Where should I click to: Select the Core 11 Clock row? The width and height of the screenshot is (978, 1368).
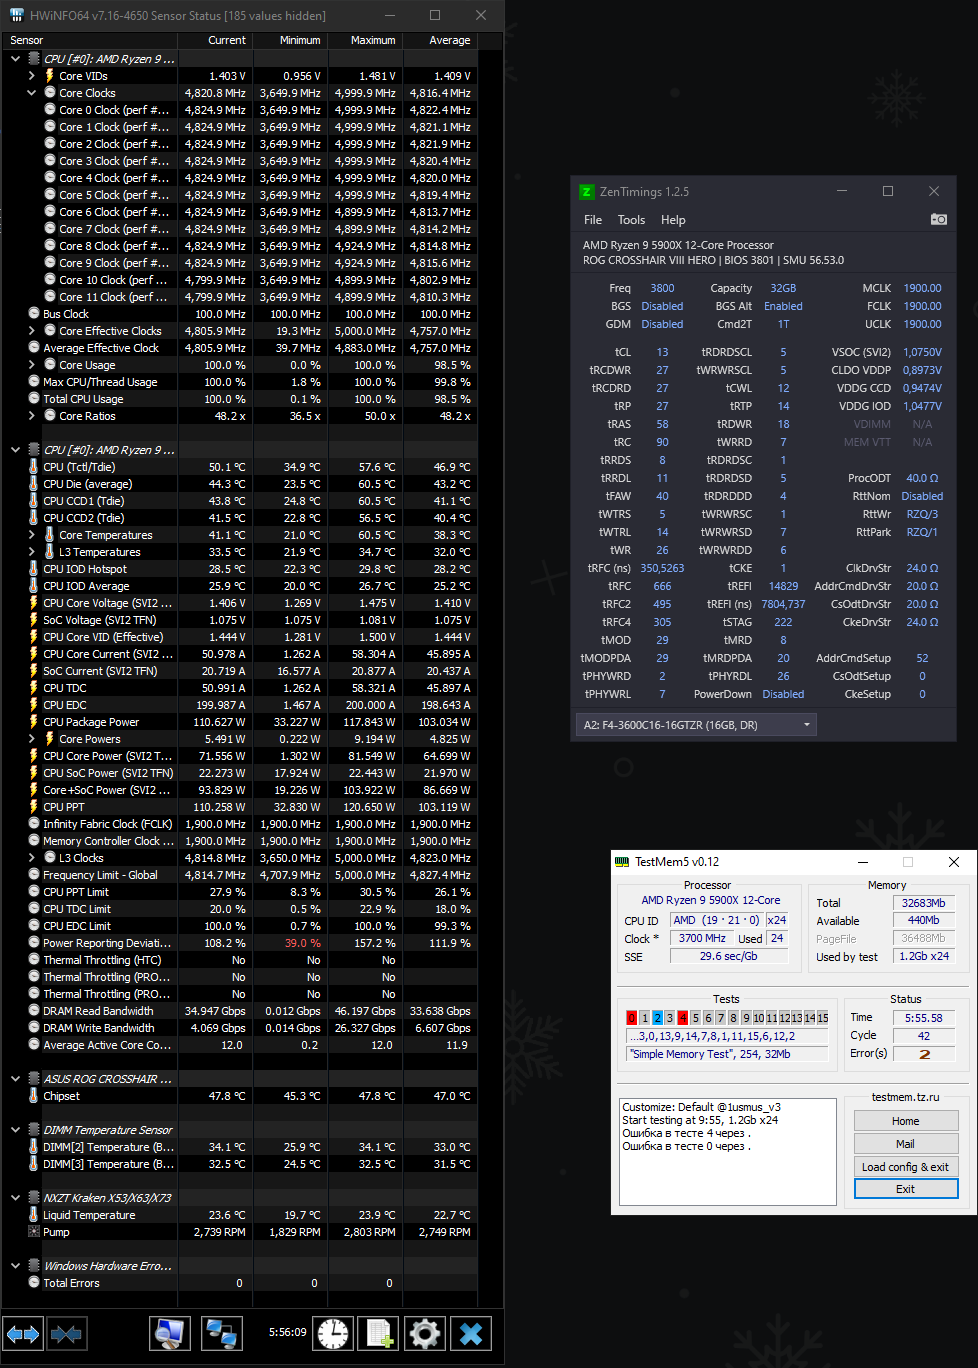(239, 297)
